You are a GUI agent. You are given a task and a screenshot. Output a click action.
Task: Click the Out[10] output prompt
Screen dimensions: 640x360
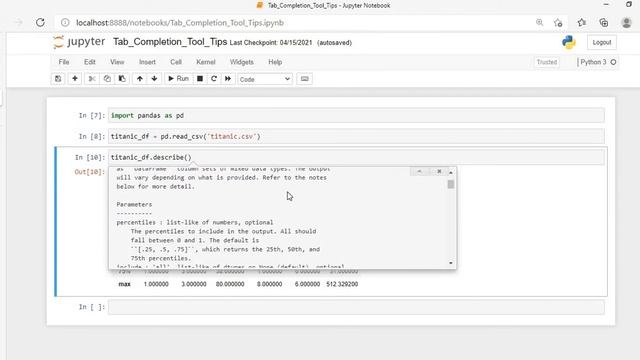click(89, 172)
